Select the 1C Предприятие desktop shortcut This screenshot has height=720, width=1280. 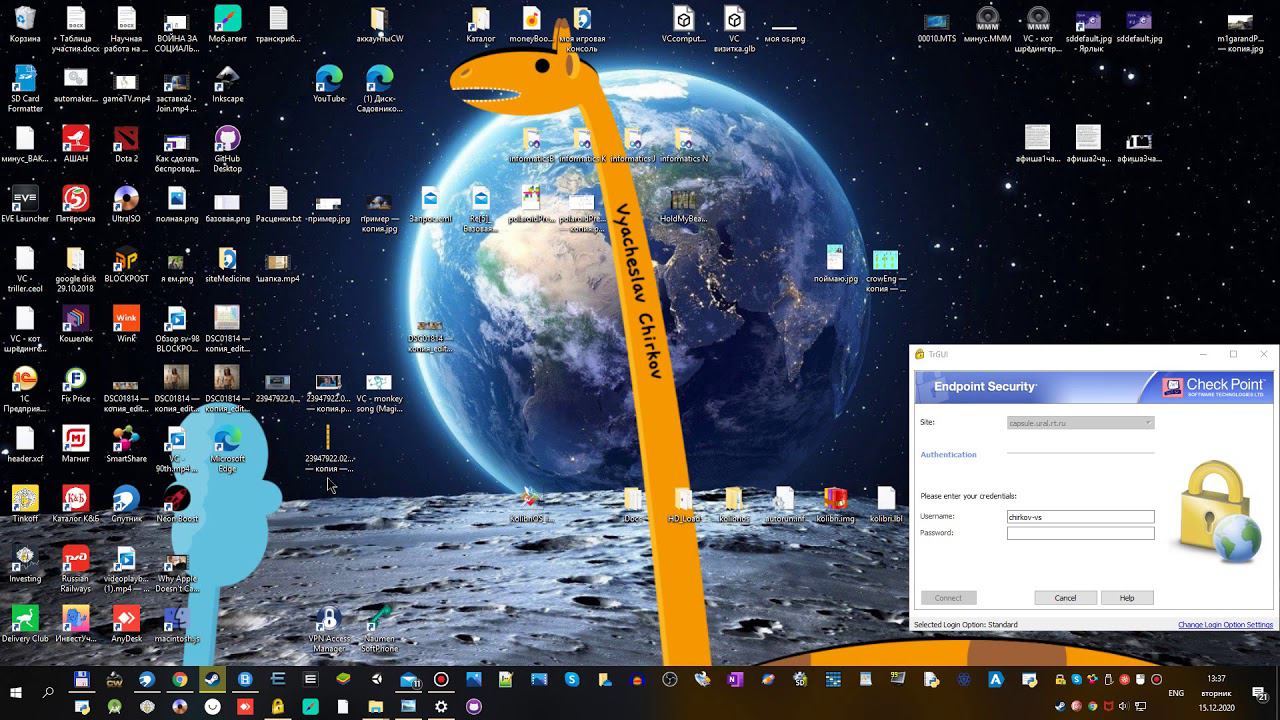tap(25, 389)
